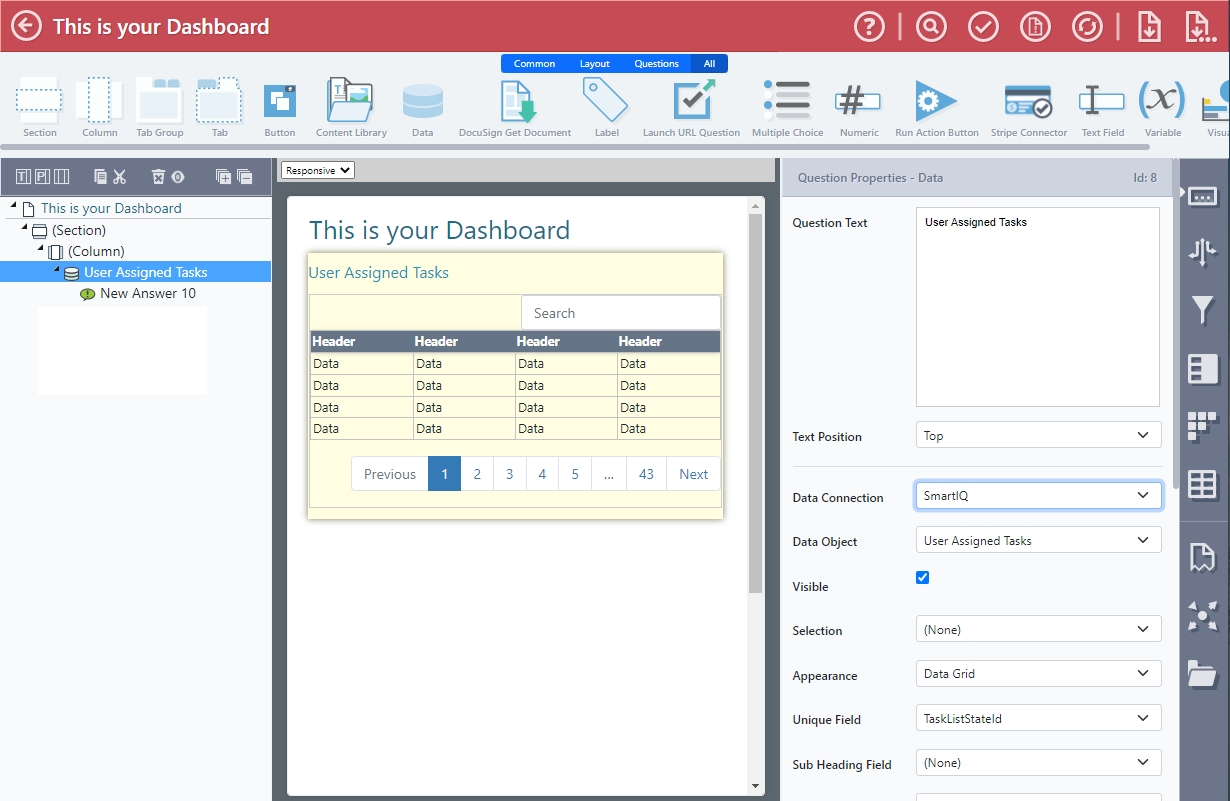Click the document with down arrow save icon
Viewport: 1230px width, 801px height.
point(1149,26)
